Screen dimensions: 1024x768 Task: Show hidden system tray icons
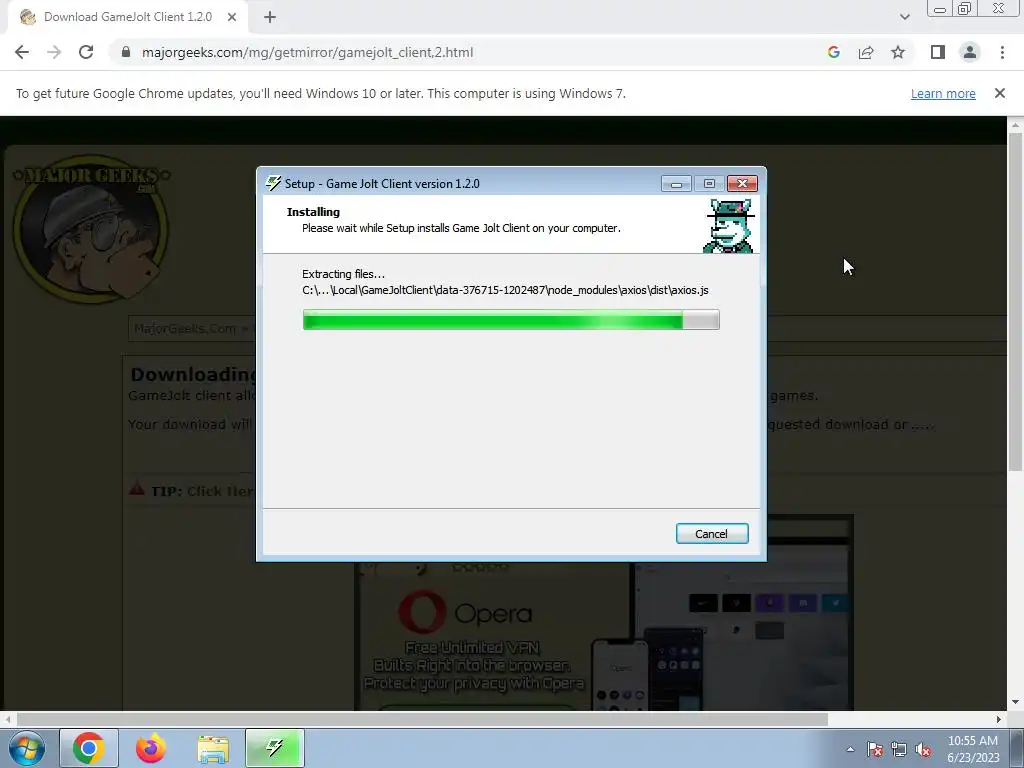[x=850, y=749]
